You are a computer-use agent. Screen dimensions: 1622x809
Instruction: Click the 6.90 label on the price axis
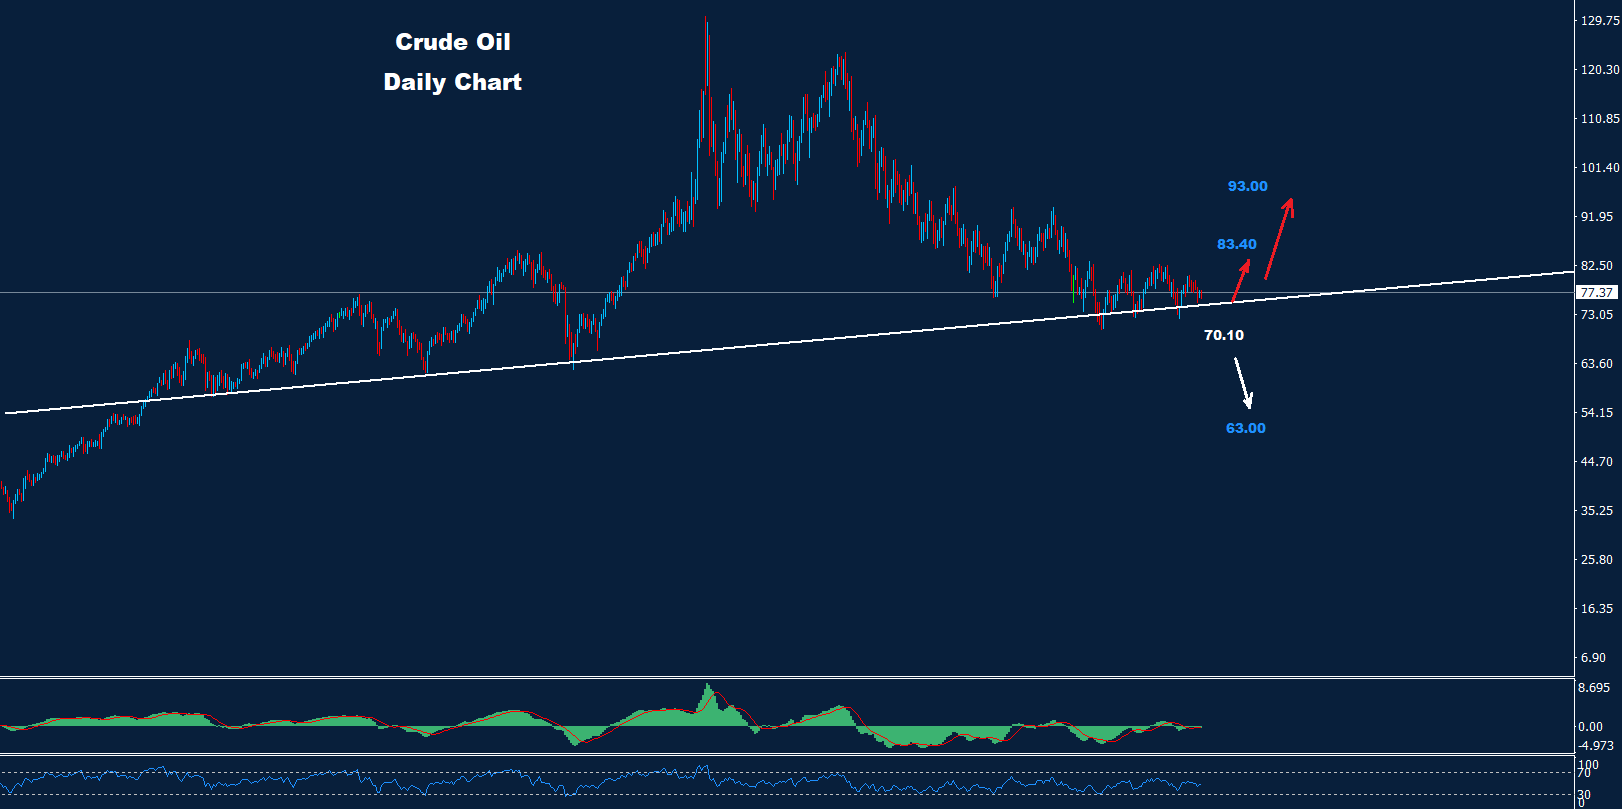pyautogui.click(x=1593, y=657)
